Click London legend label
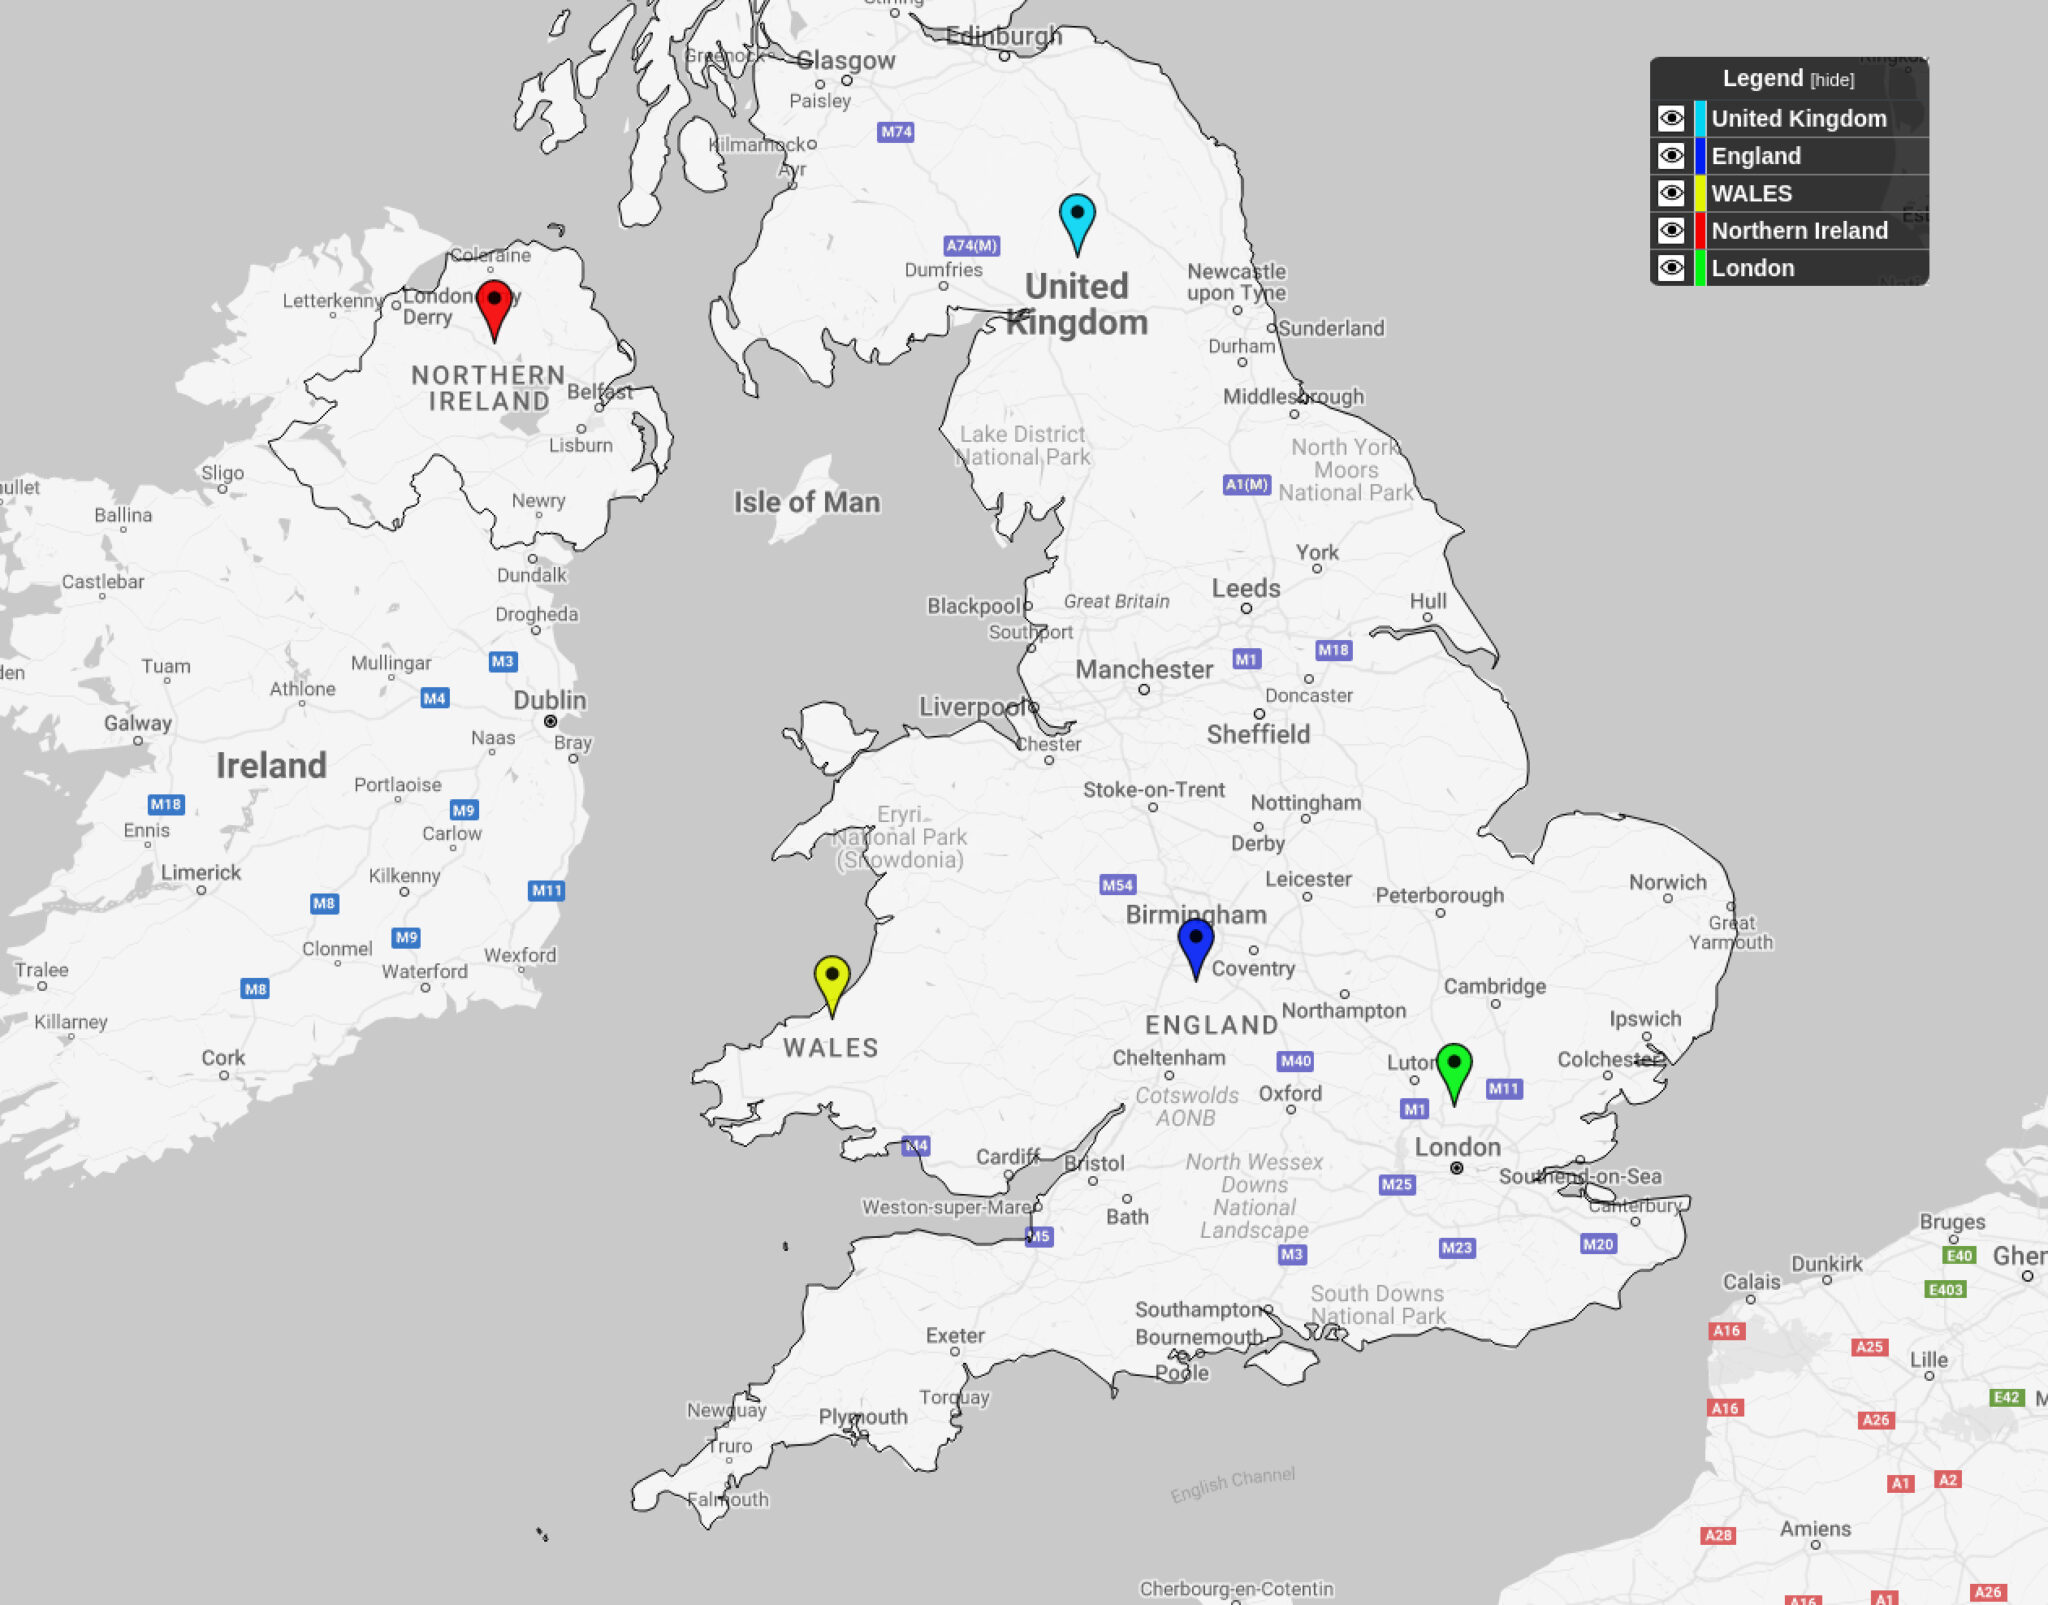 pos(1752,268)
